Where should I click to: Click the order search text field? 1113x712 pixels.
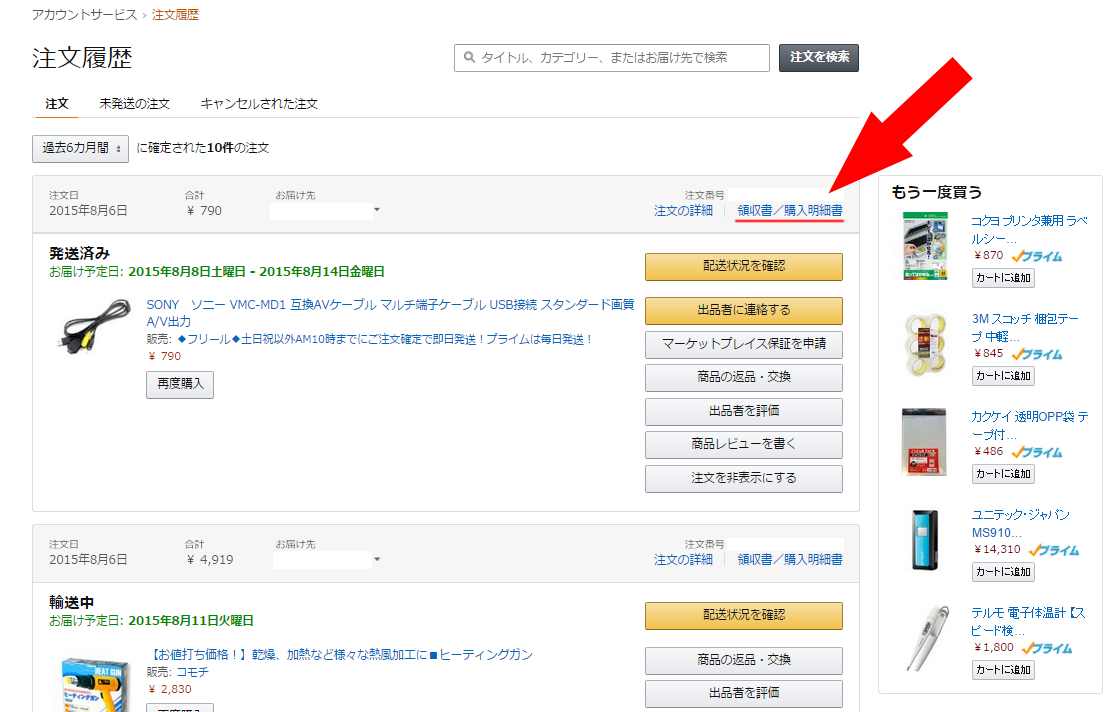[612, 57]
